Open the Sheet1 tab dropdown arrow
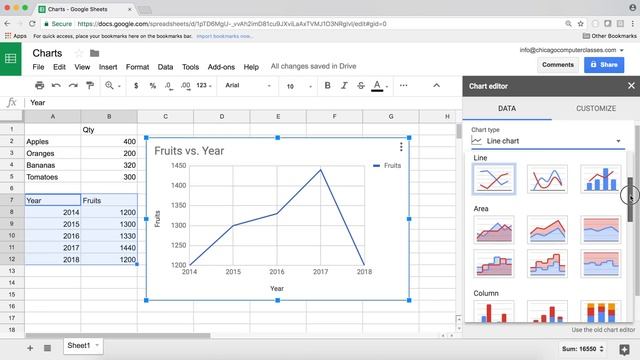The image size is (640, 360). [97, 345]
